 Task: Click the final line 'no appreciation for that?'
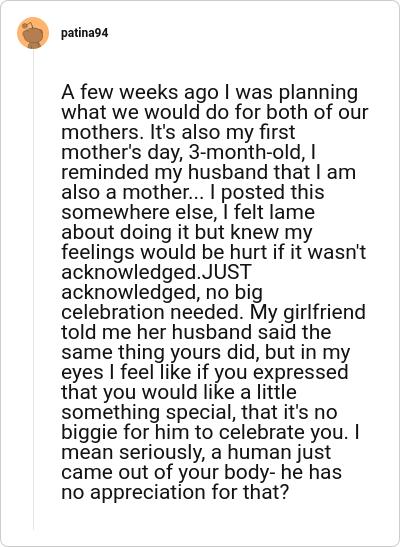click(x=175, y=493)
